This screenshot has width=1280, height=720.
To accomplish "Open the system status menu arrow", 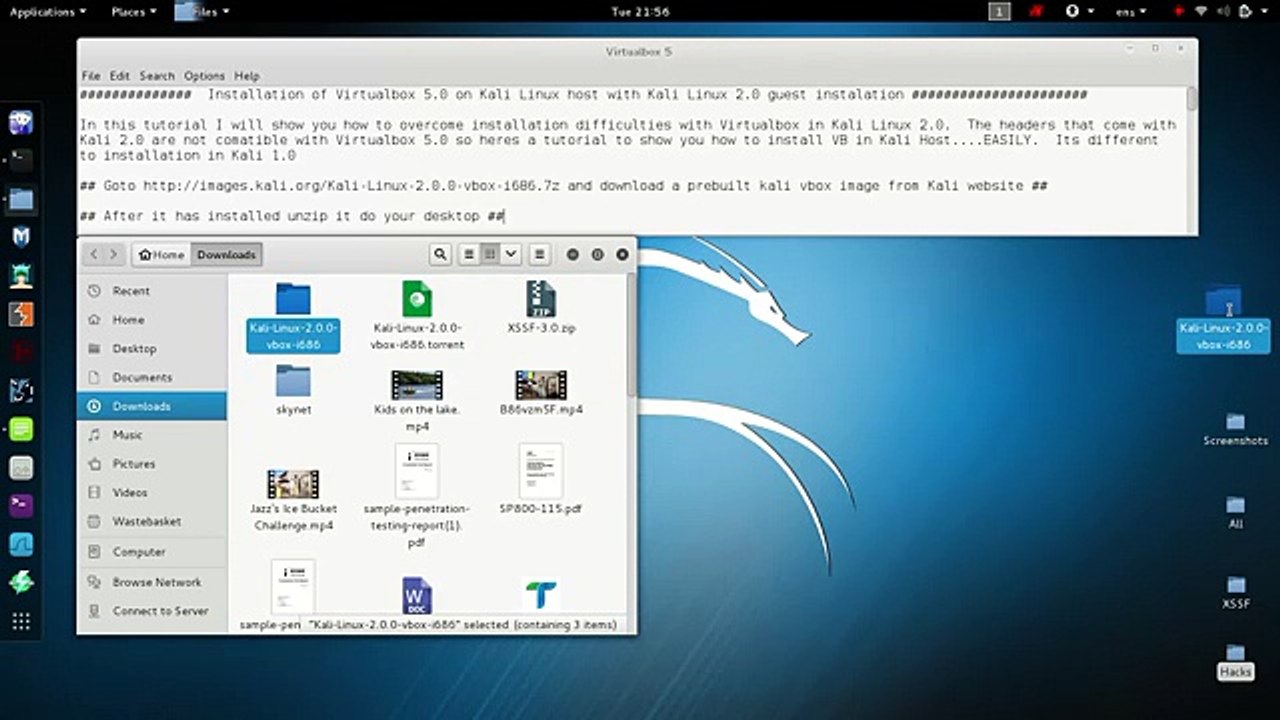I will tap(1267, 12).
